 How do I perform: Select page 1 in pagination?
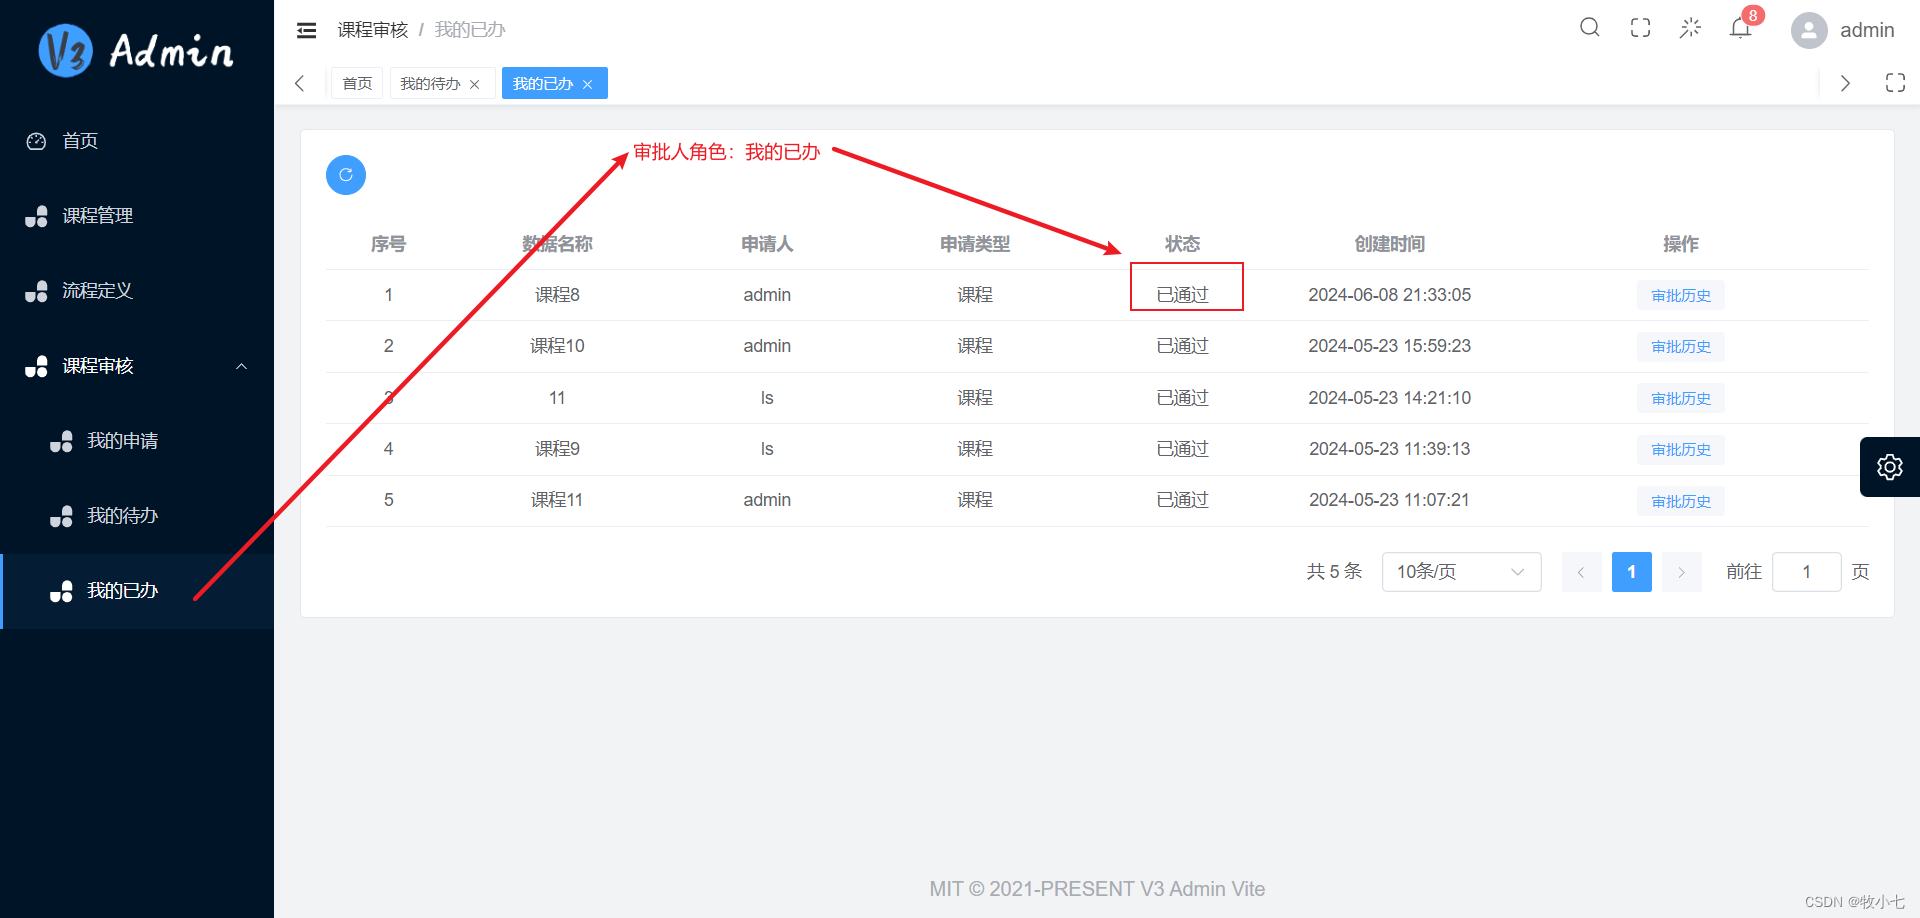coord(1631,572)
